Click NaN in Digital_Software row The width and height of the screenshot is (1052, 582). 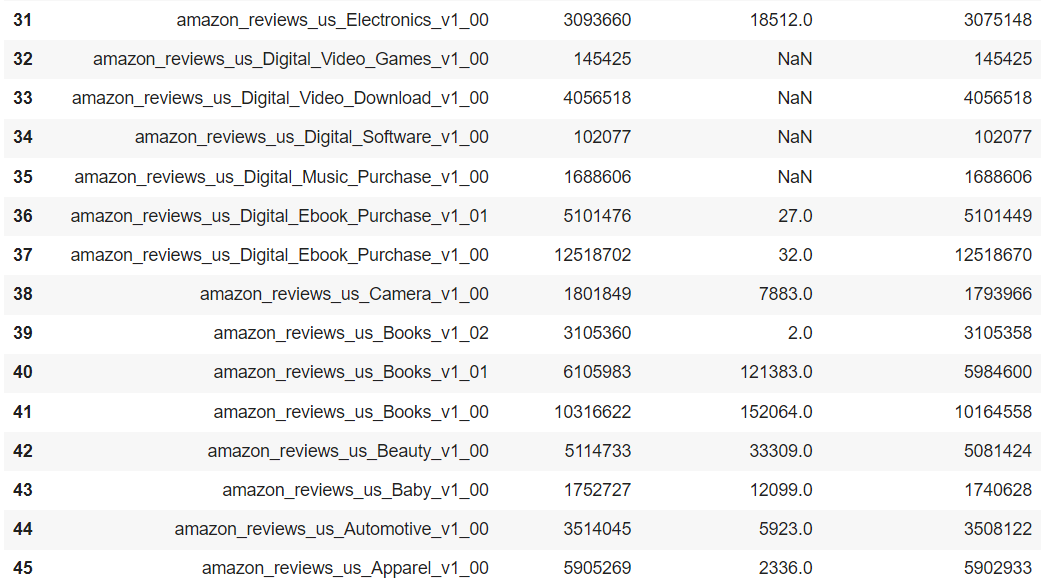(x=795, y=137)
